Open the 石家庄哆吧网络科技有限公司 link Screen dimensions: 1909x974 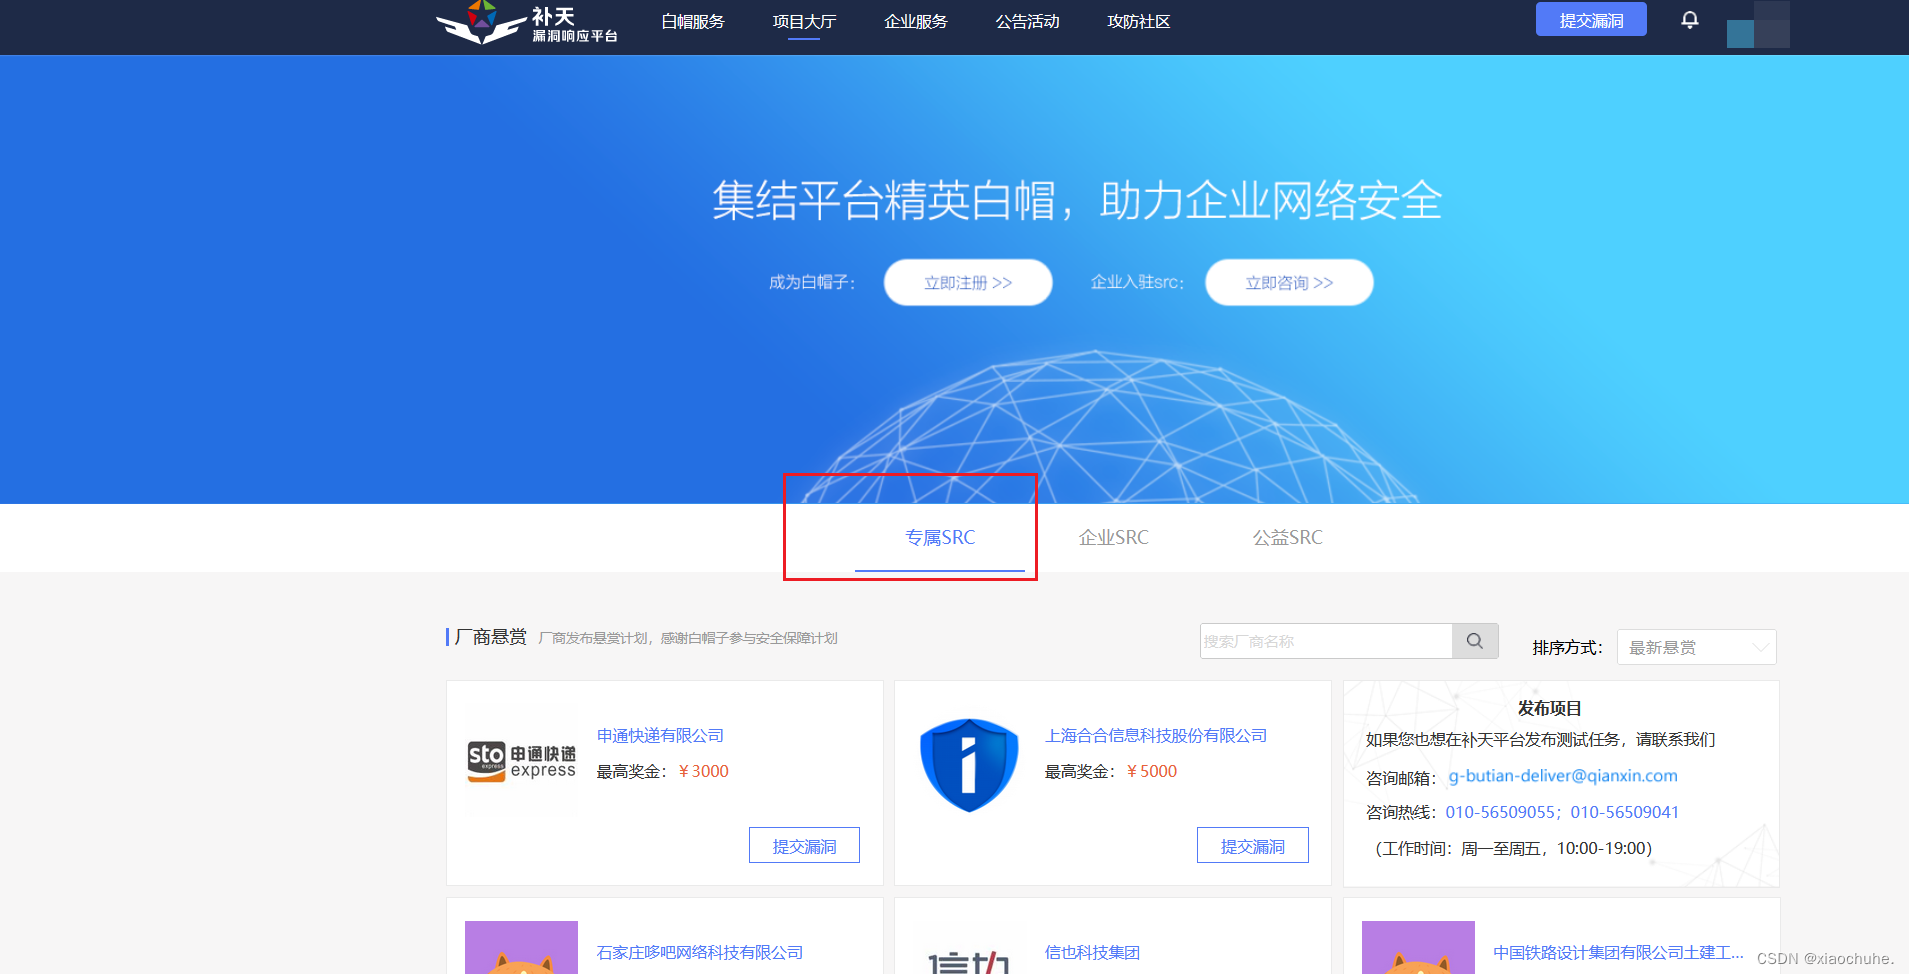[700, 953]
